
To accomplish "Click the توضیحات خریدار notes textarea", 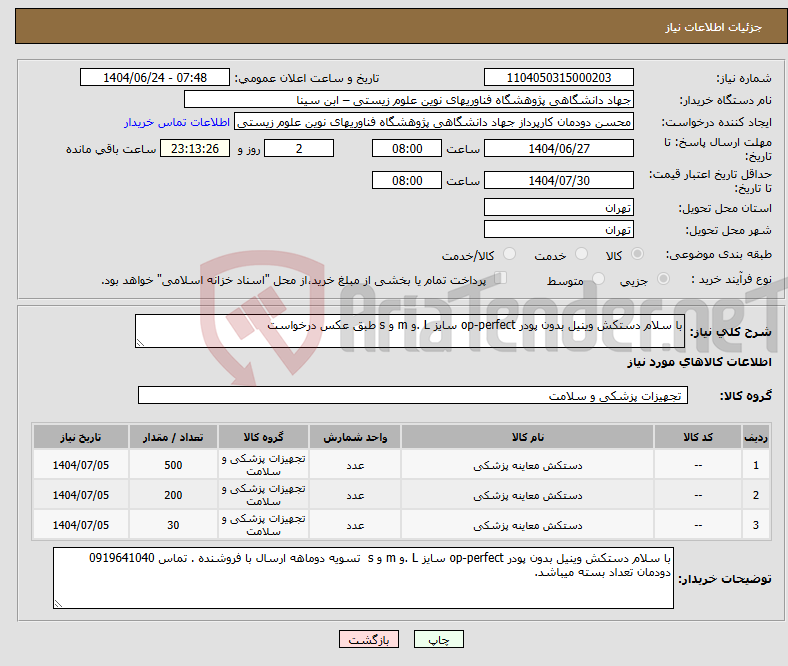I will pyautogui.click(x=363, y=578).
